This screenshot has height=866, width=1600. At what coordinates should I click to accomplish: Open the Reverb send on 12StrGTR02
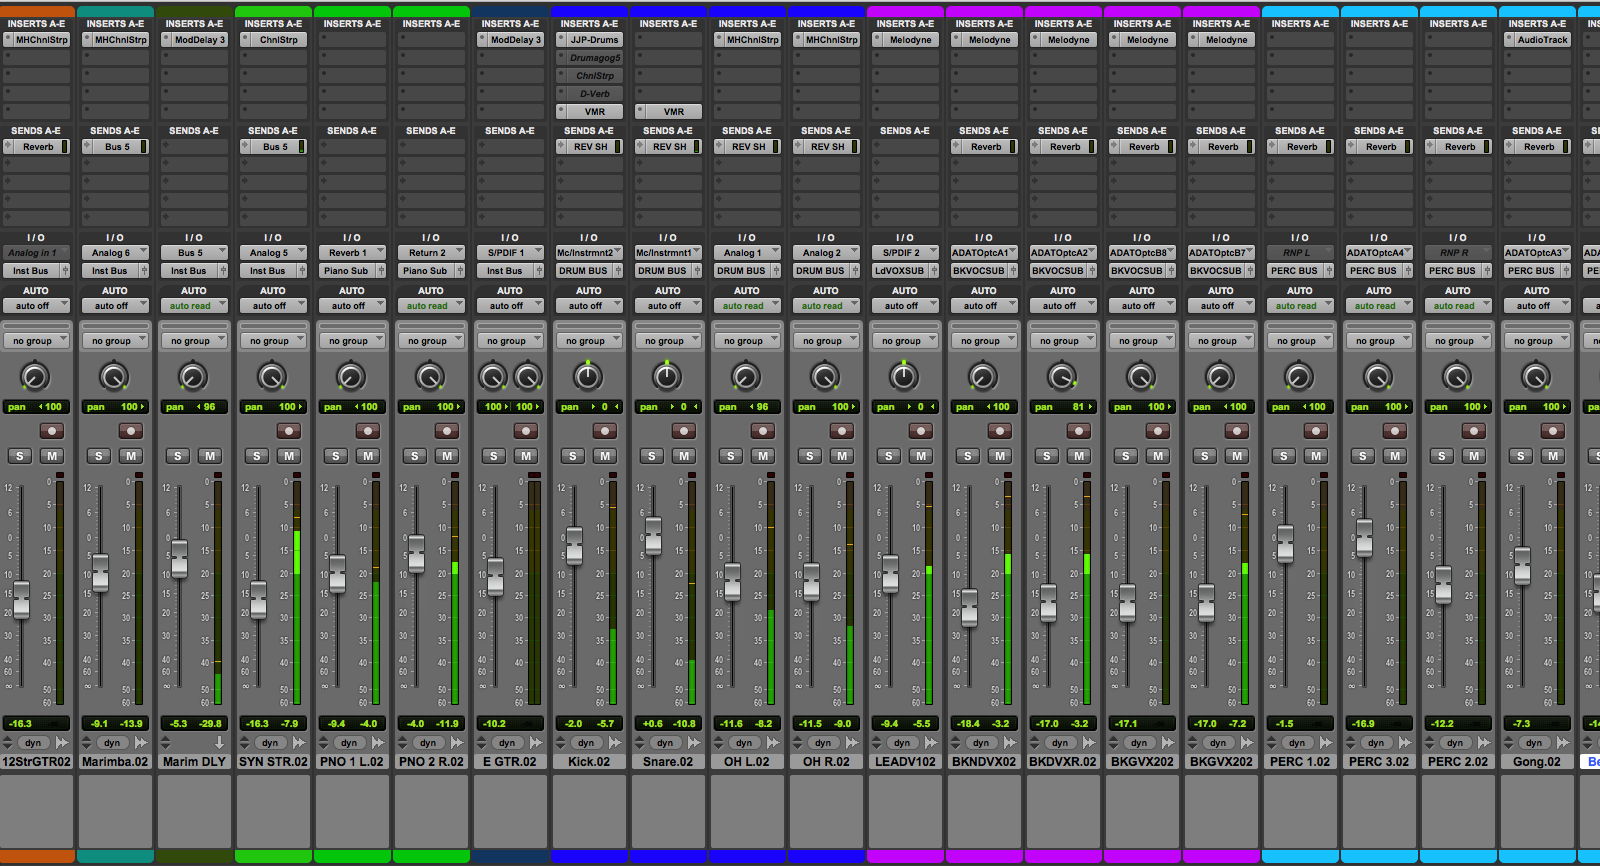point(37,147)
